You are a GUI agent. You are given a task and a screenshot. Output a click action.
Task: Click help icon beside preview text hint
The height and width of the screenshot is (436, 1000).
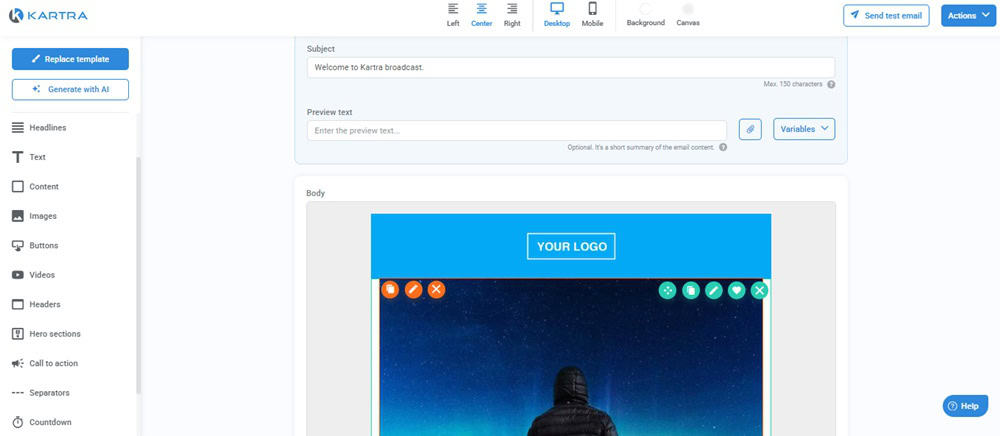click(x=723, y=147)
